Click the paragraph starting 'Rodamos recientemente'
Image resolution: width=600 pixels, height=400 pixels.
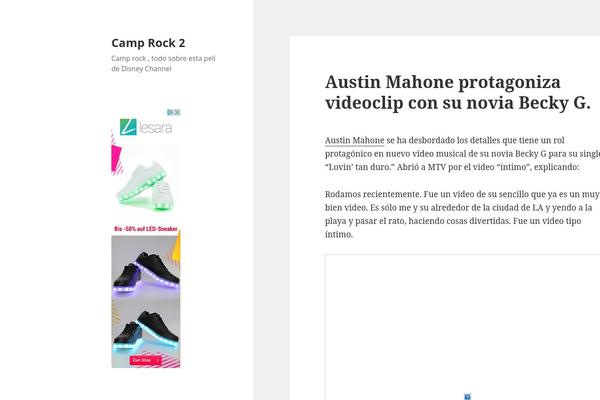click(462, 214)
